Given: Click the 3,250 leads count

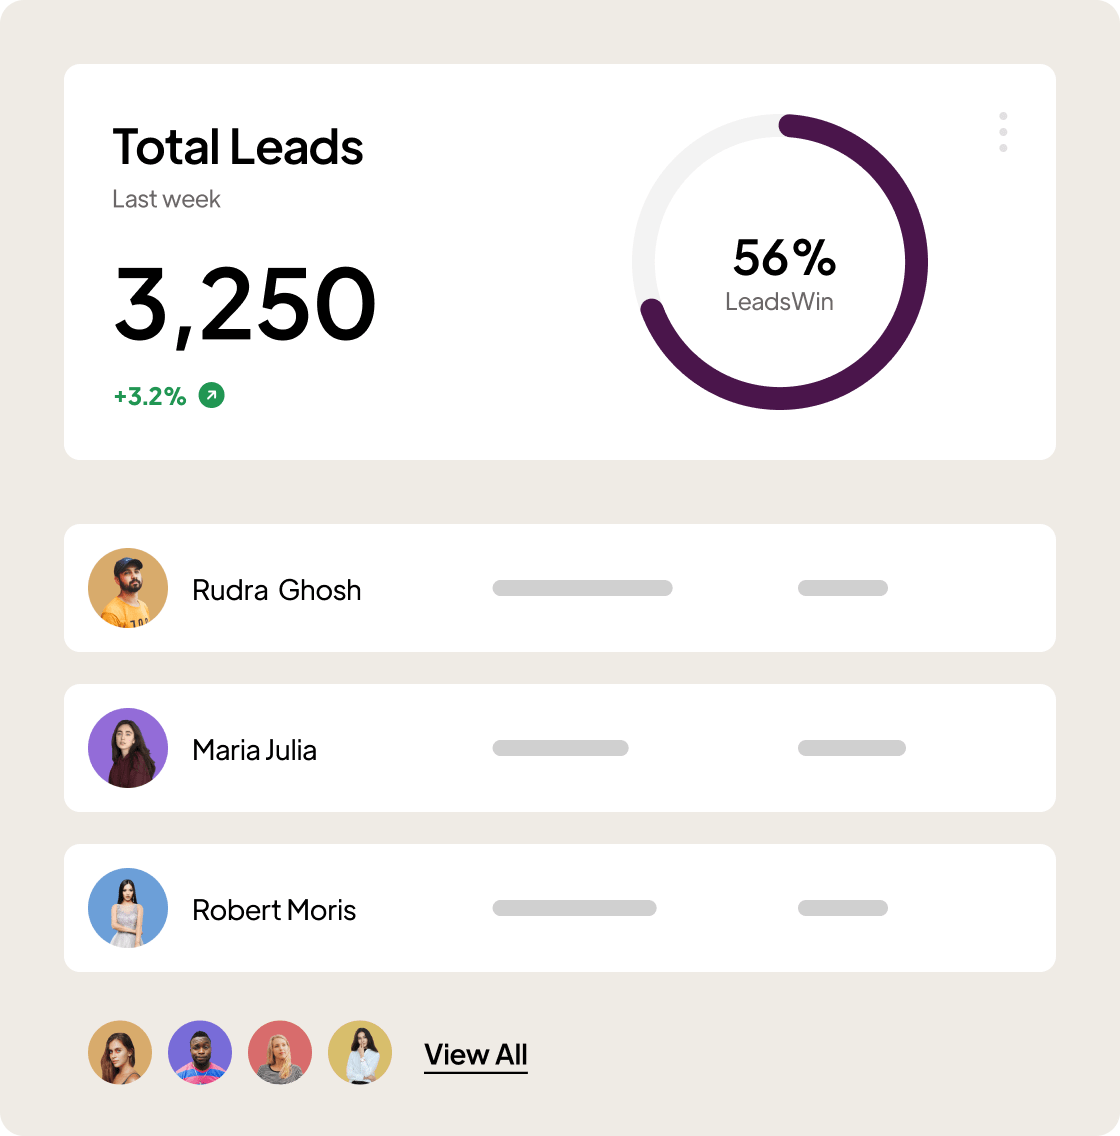Looking at the screenshot, I should tap(245, 303).
